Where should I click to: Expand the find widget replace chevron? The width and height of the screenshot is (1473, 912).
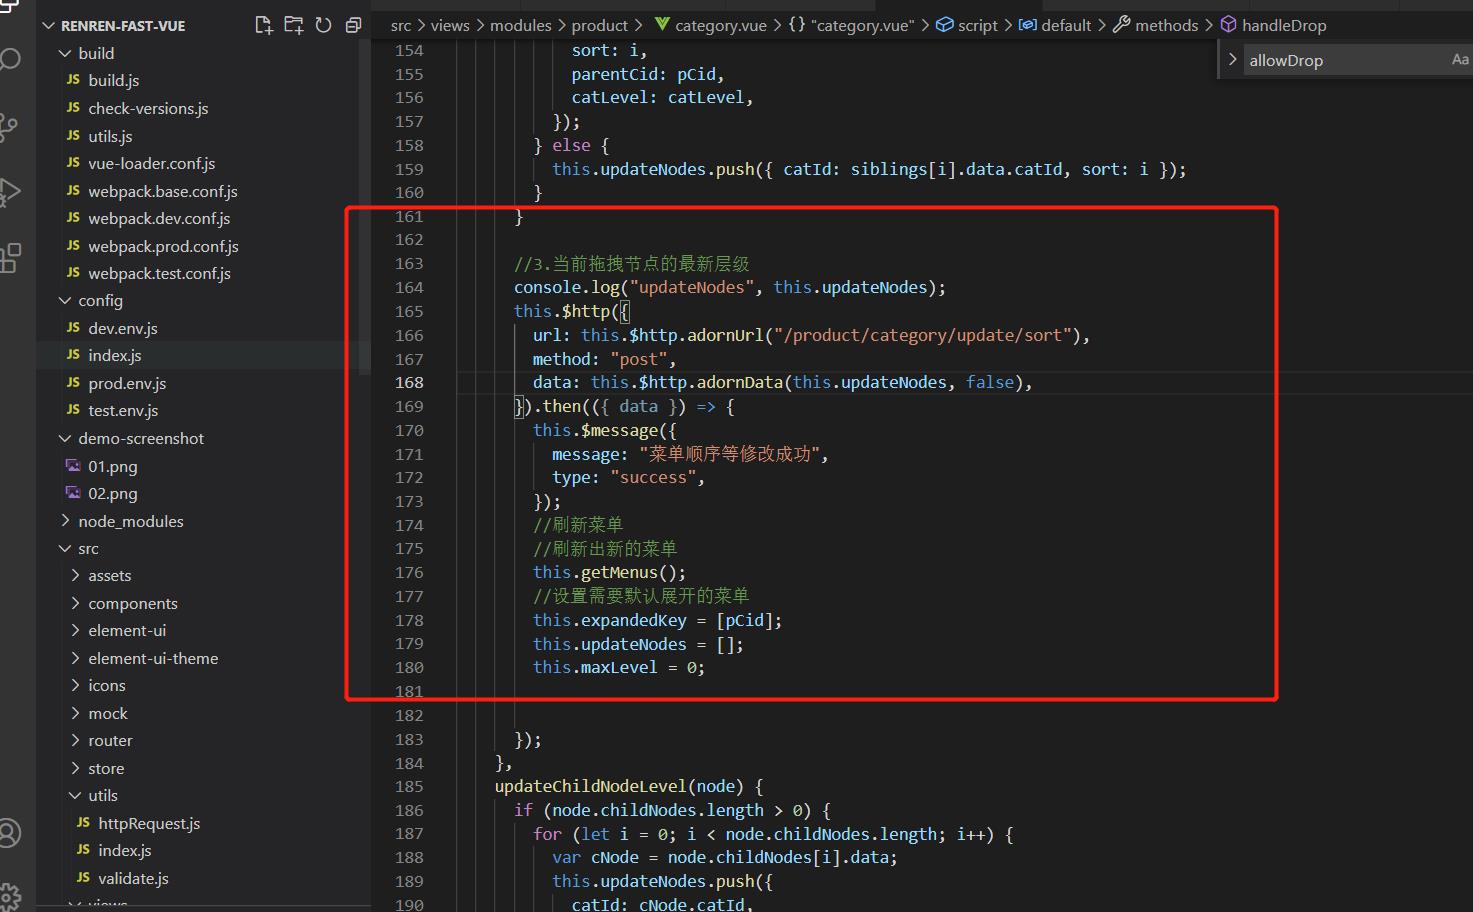point(1232,60)
